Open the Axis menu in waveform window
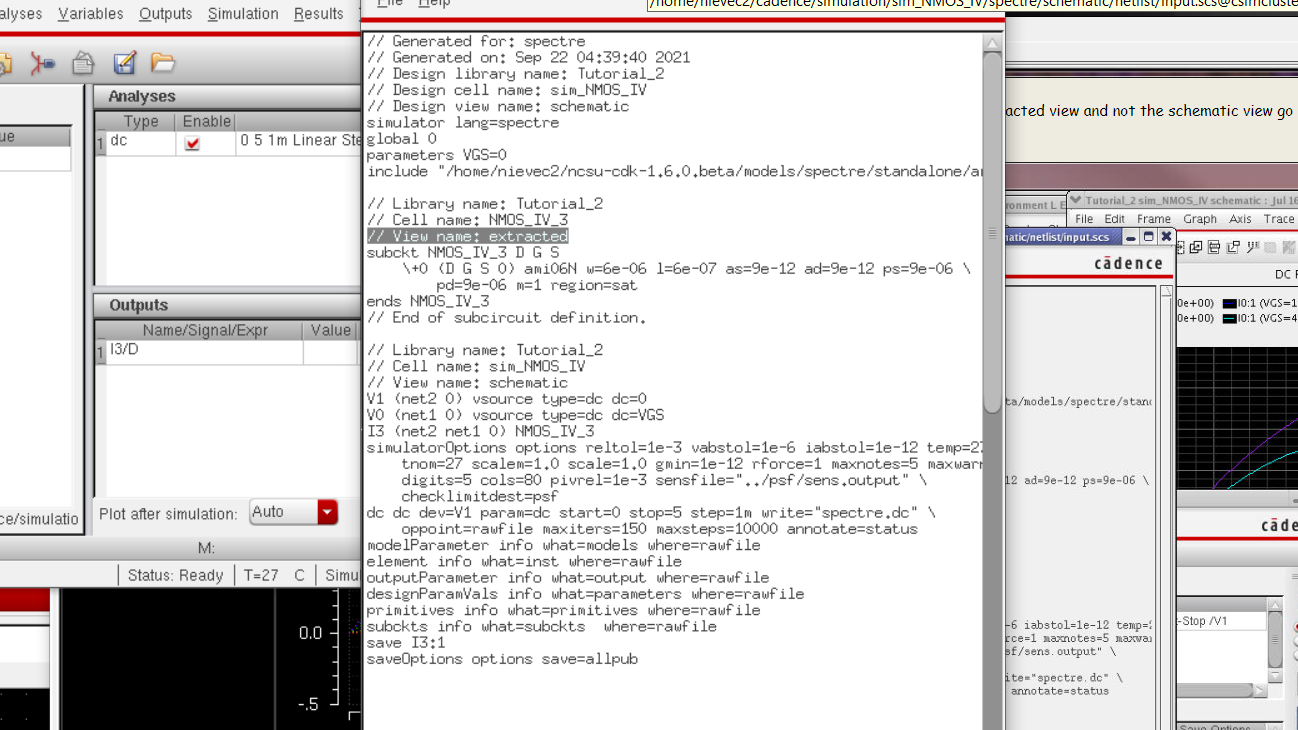Viewport: 1298px width, 730px height. 1240,219
